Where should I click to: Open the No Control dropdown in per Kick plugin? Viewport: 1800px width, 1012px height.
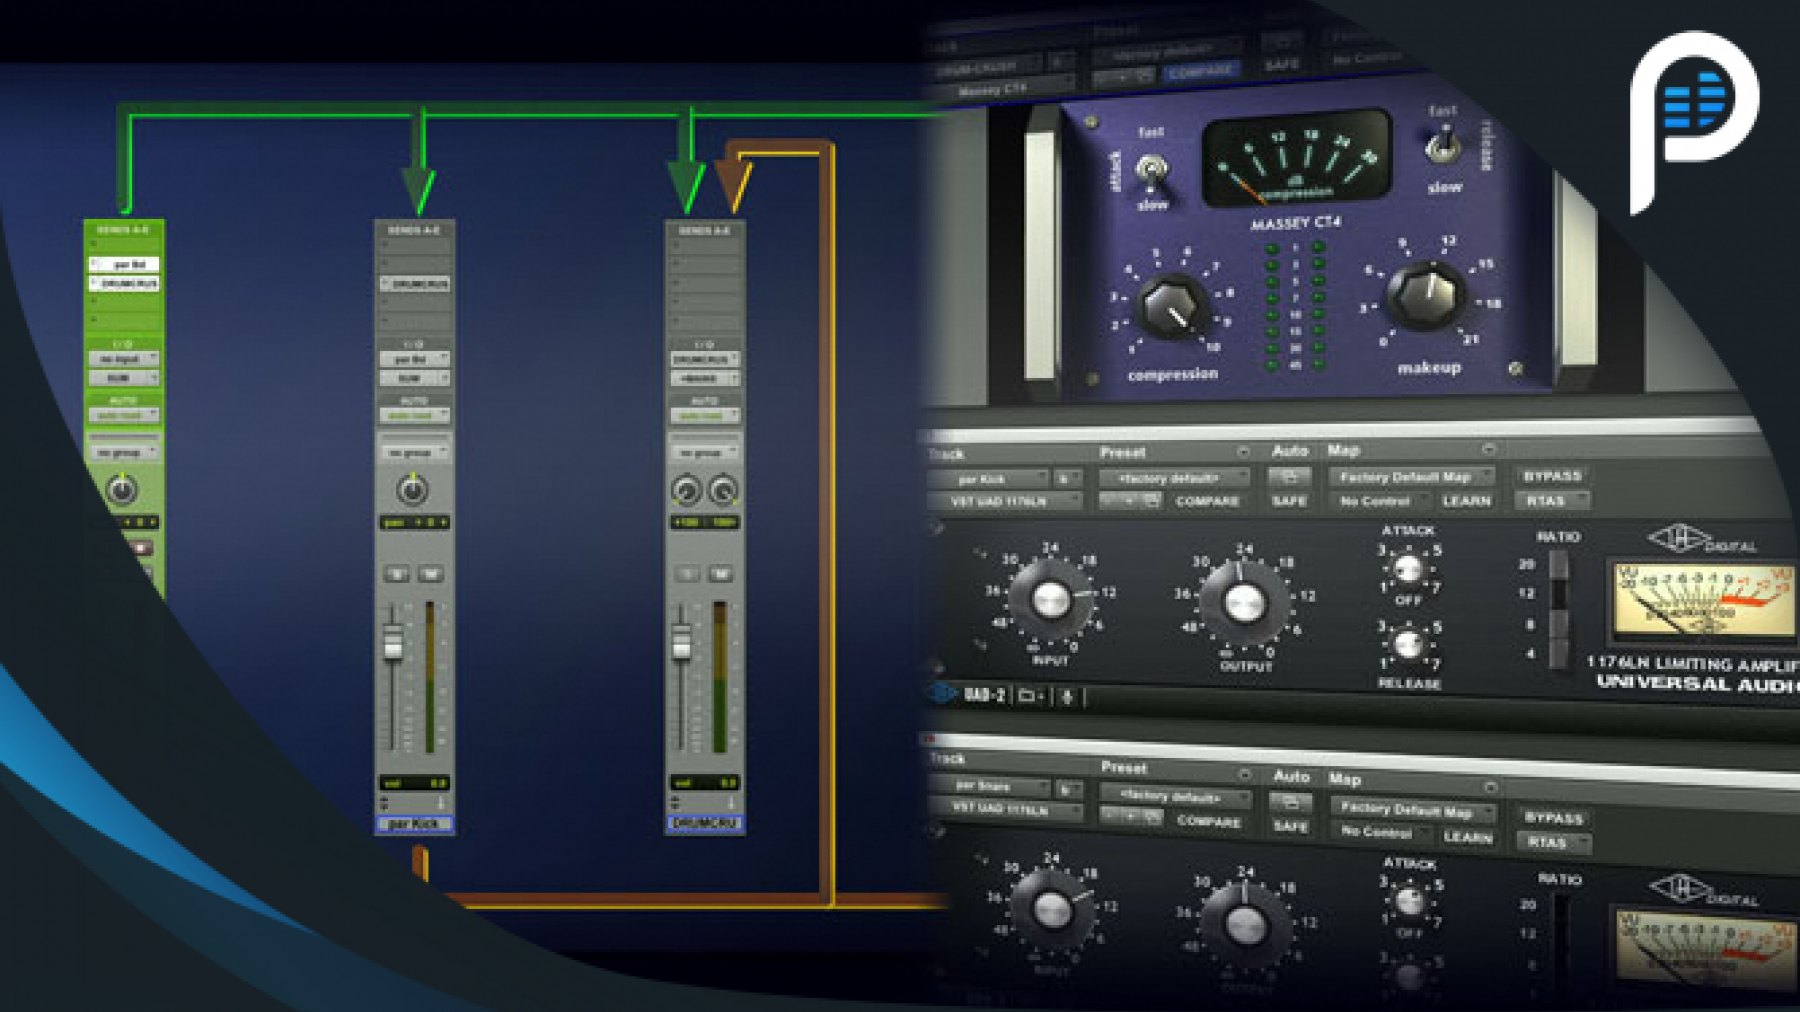pos(1380,500)
